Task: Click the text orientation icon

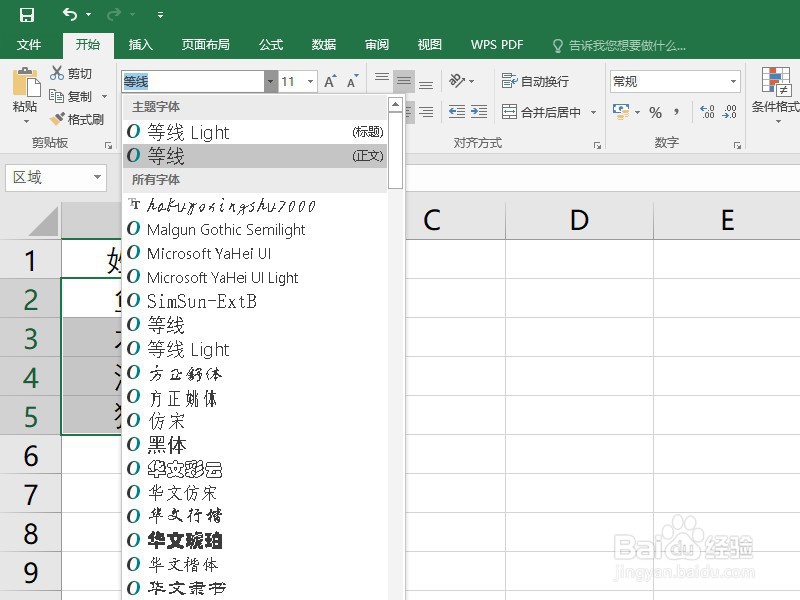Action: pos(458,81)
